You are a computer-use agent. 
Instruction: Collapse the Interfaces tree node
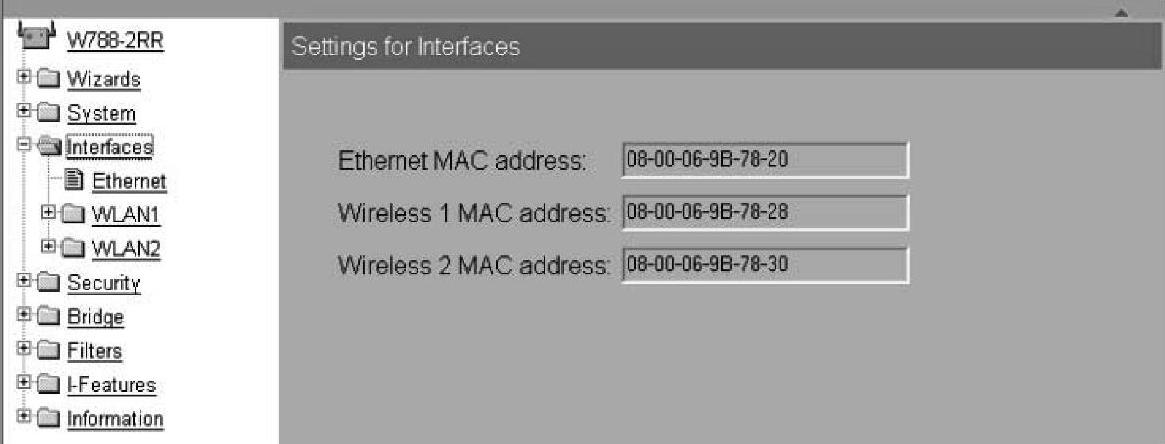pos(24,146)
